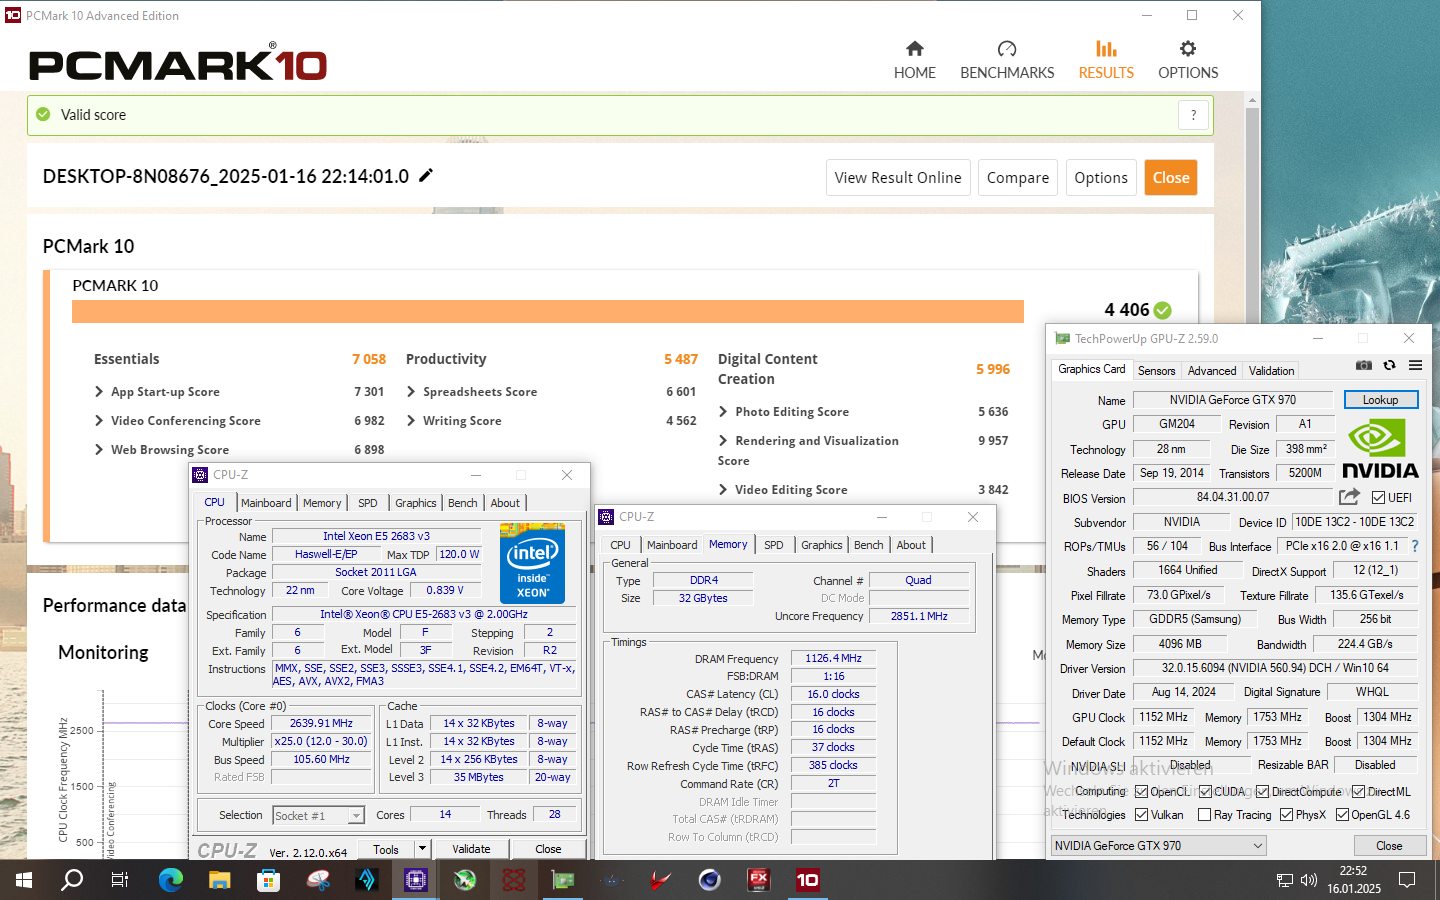Click the Intel Xeon logo in CPU-Z
Screen dimensions: 1440x900
click(x=532, y=563)
